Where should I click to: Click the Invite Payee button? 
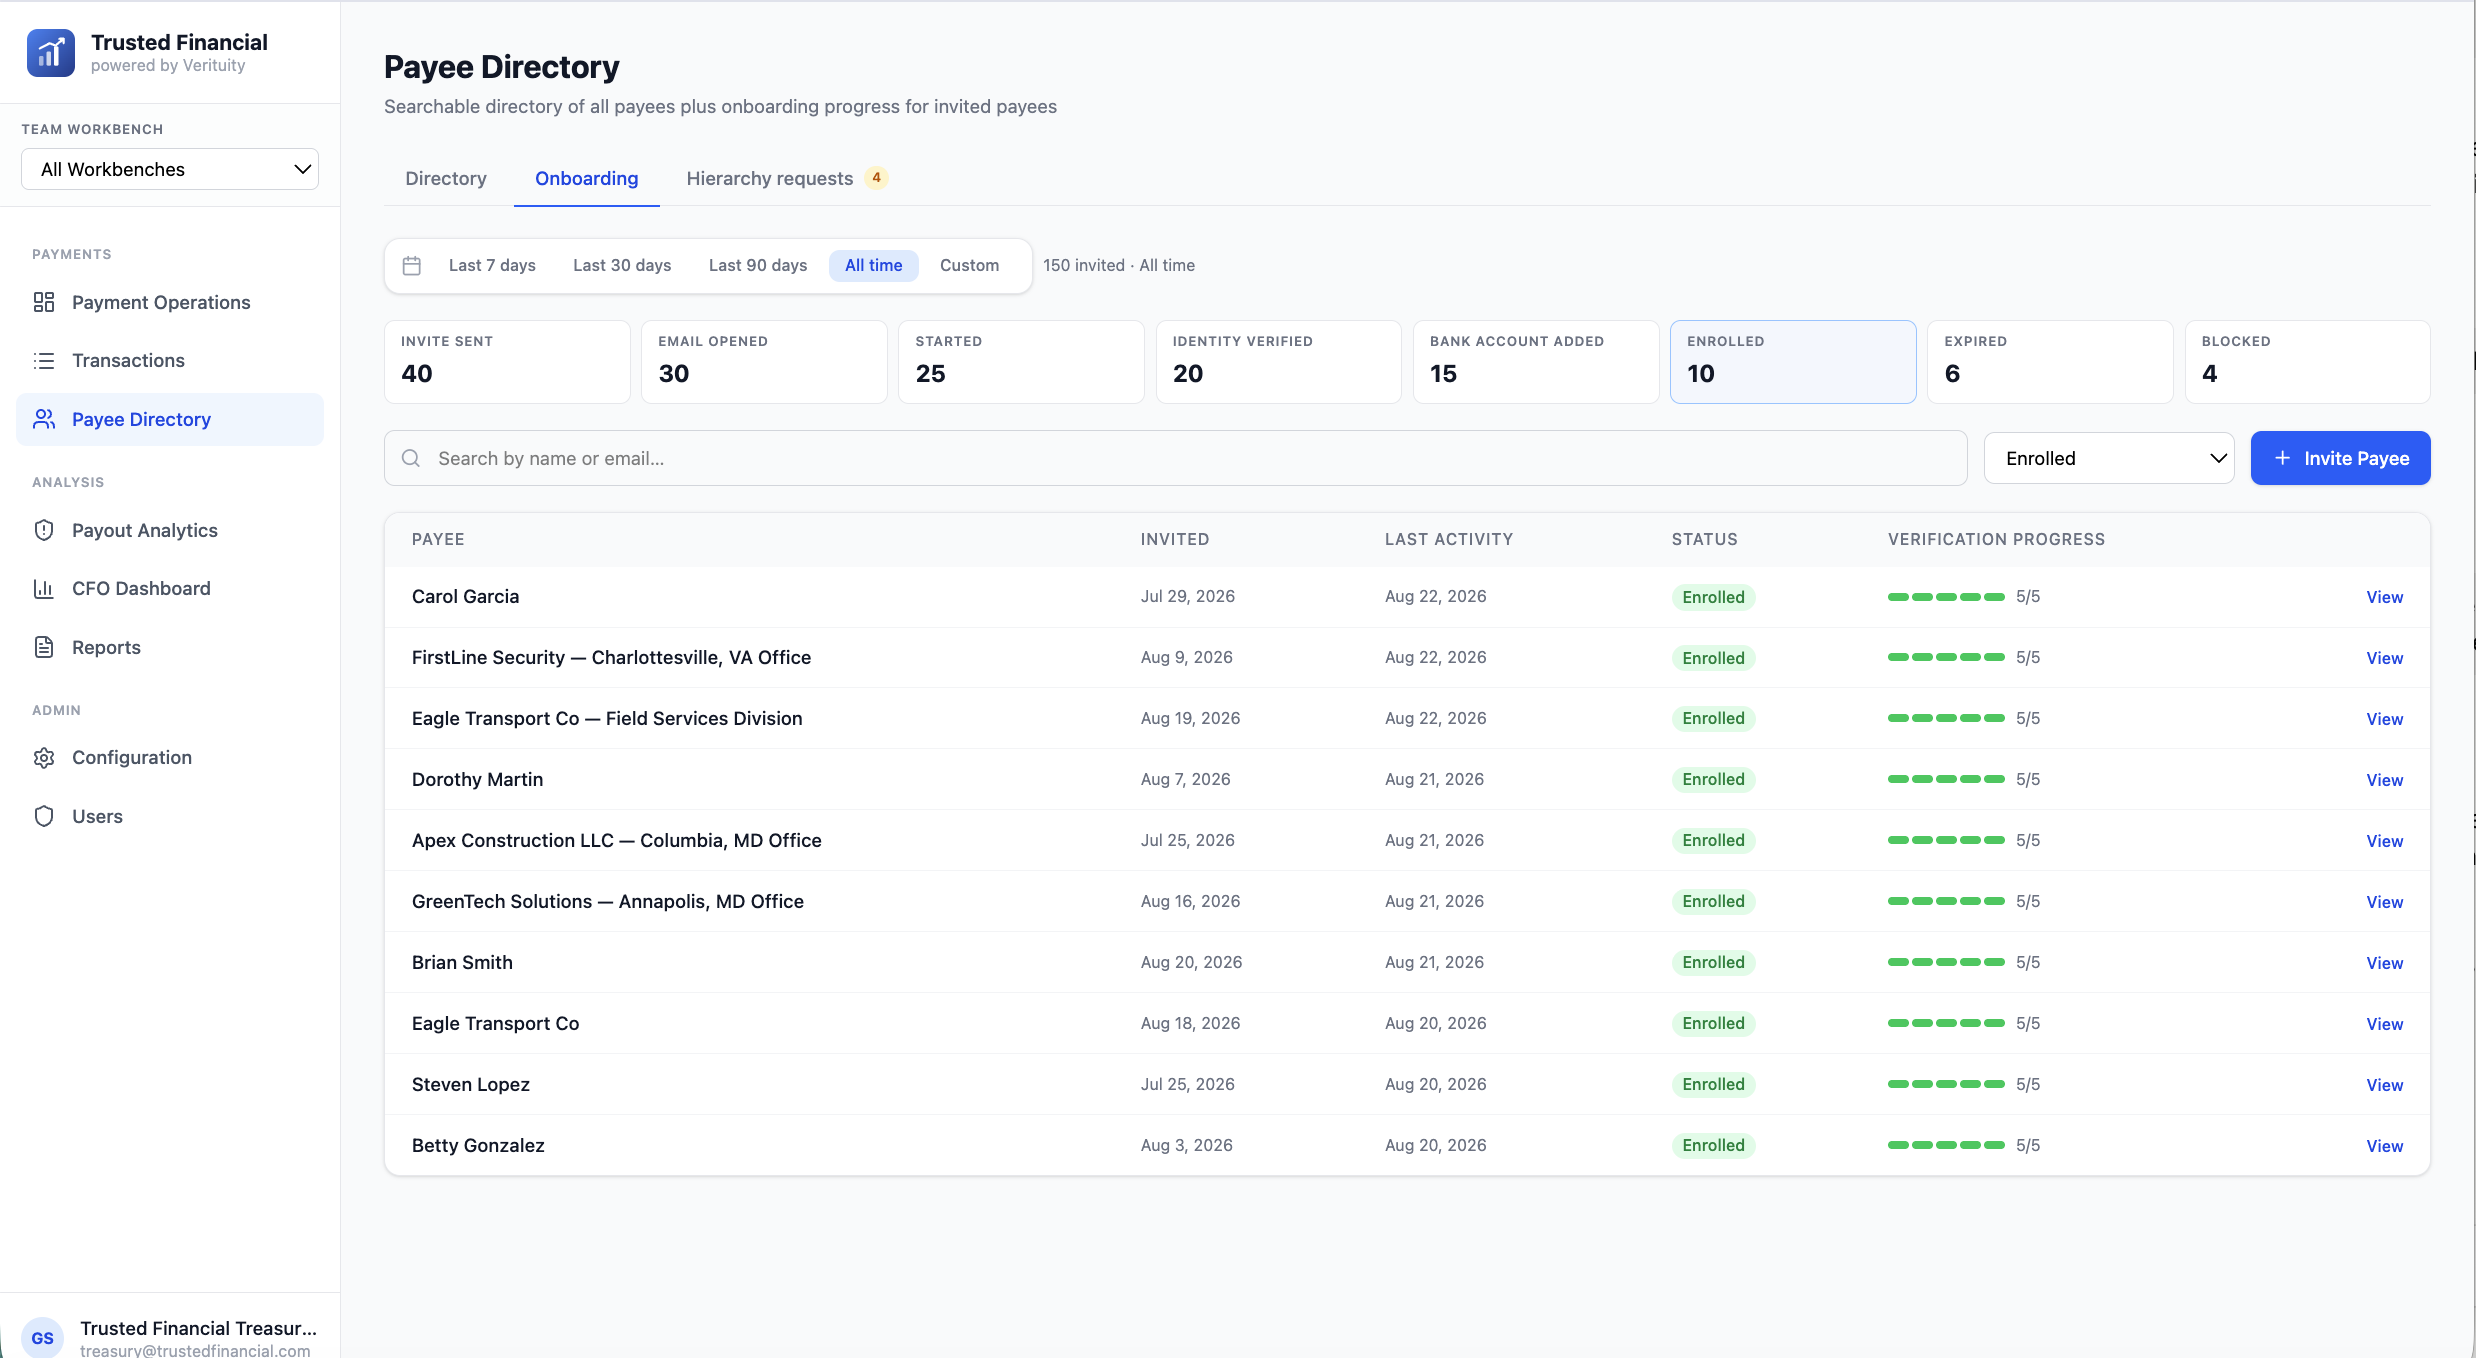coord(2341,458)
